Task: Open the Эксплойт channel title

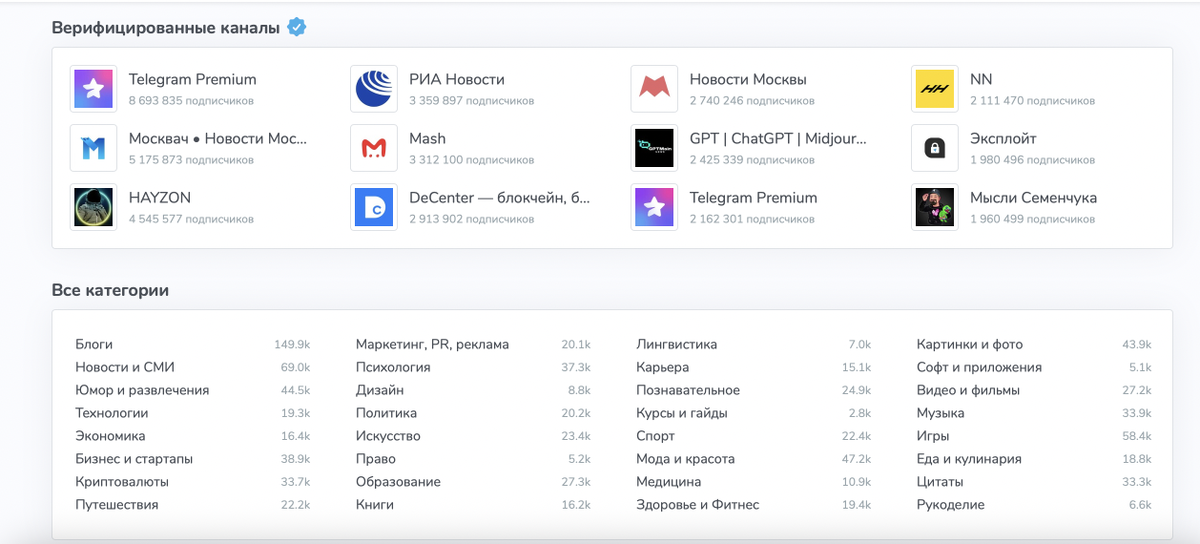Action: (1003, 138)
